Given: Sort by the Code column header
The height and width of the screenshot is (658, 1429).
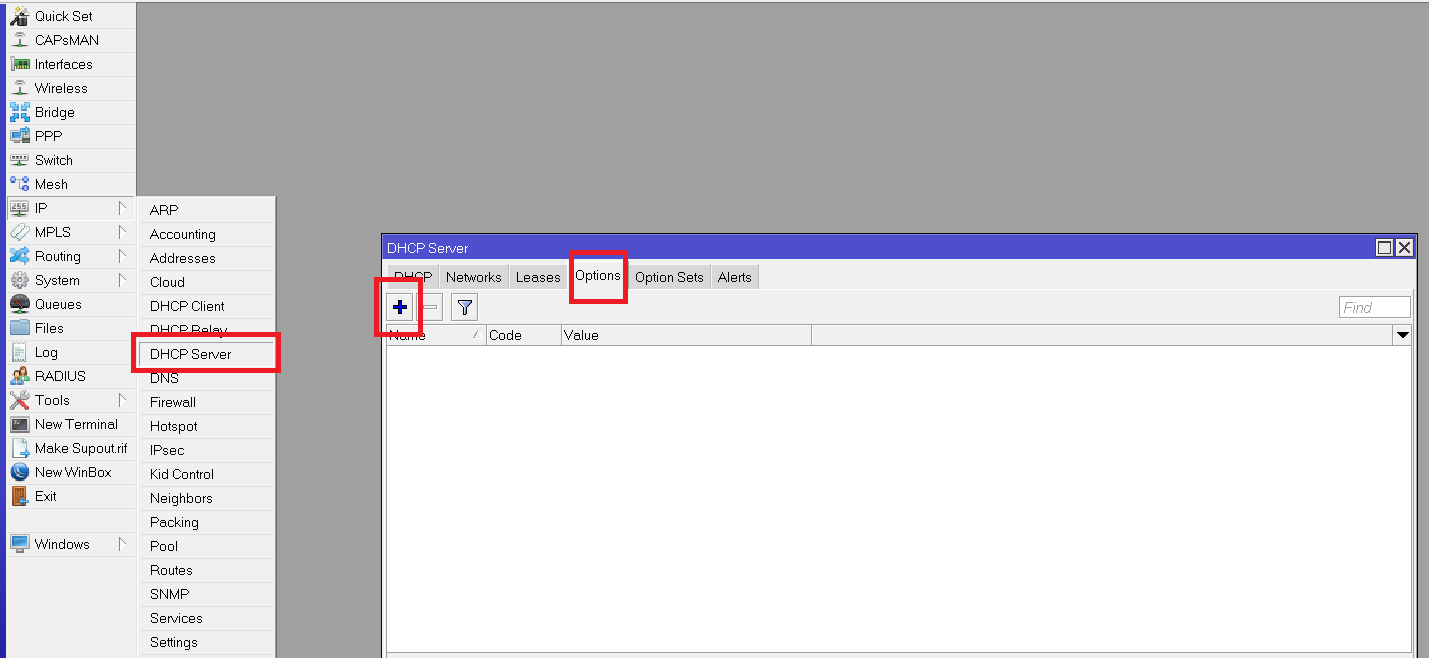Looking at the screenshot, I should pyautogui.click(x=523, y=335).
